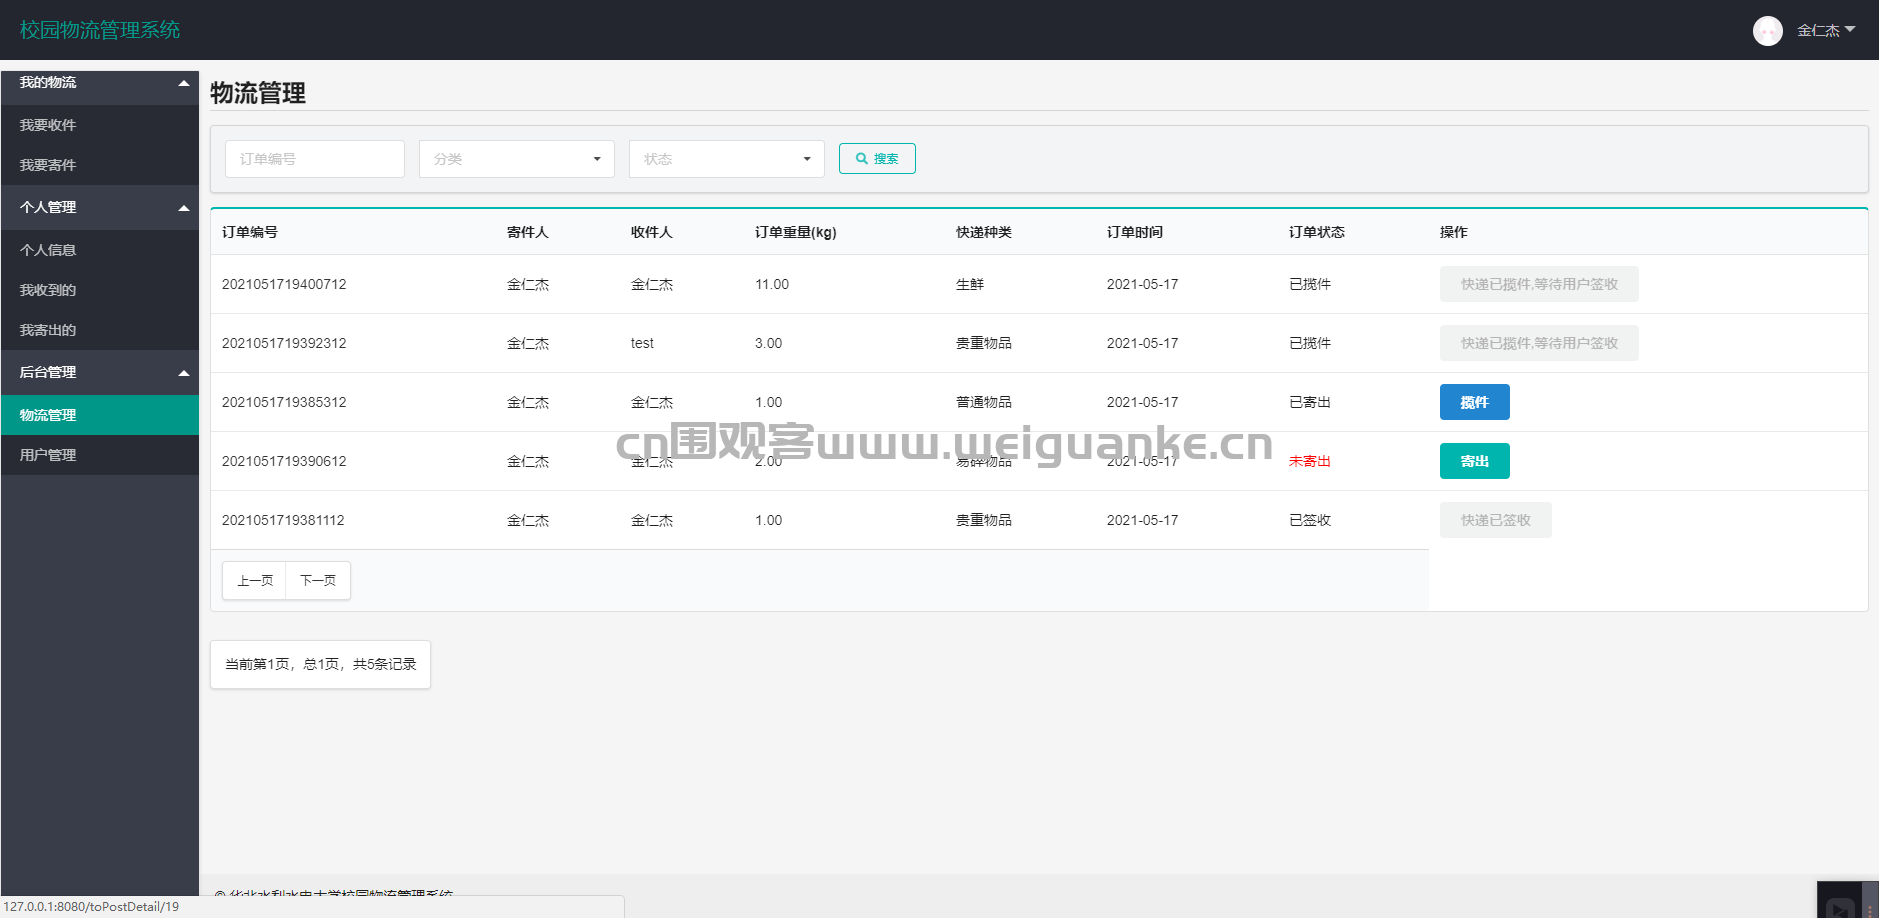Click the blue 揽件 button
The image size is (1879, 918).
tap(1474, 402)
